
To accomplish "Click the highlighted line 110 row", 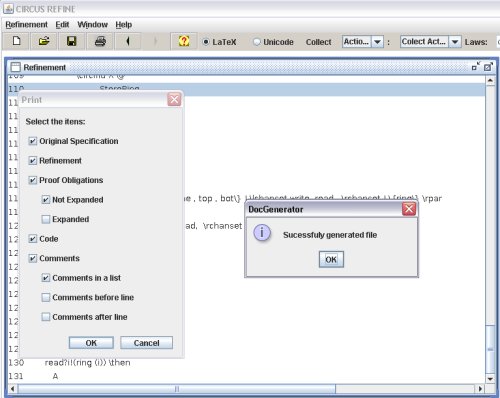I will (x=247, y=89).
